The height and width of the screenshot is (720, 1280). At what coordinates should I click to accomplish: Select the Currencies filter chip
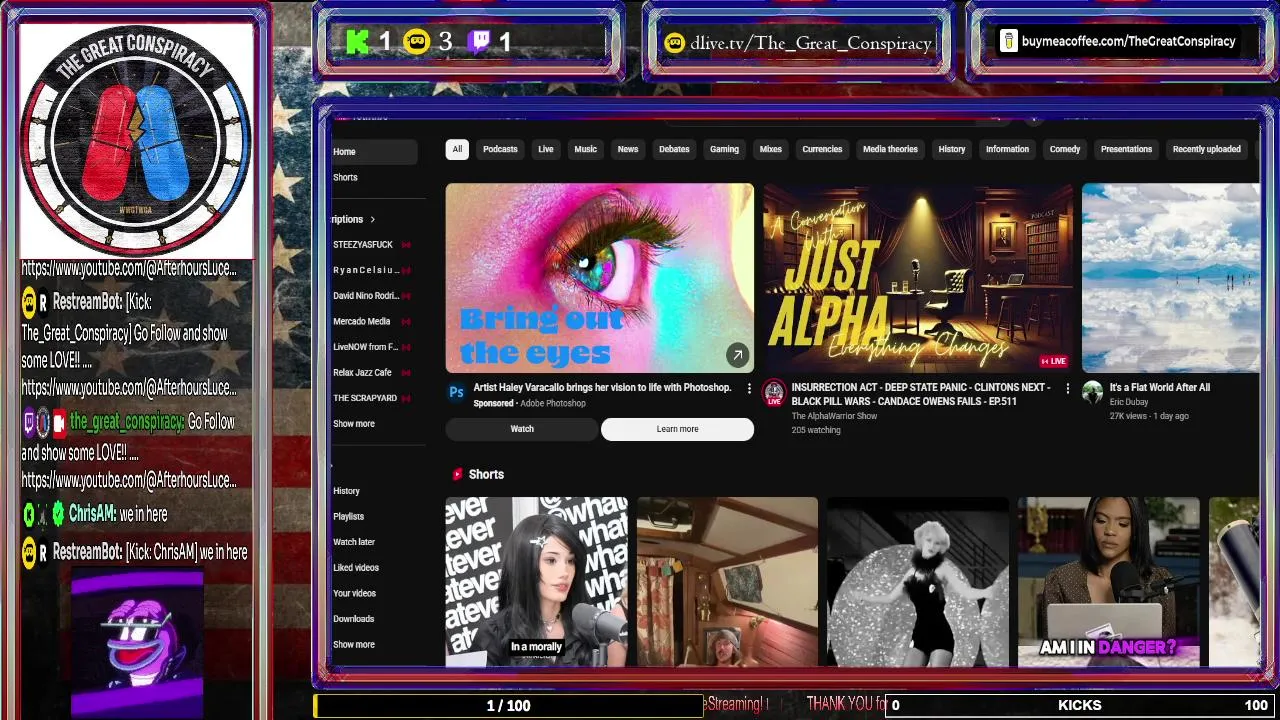coord(822,149)
